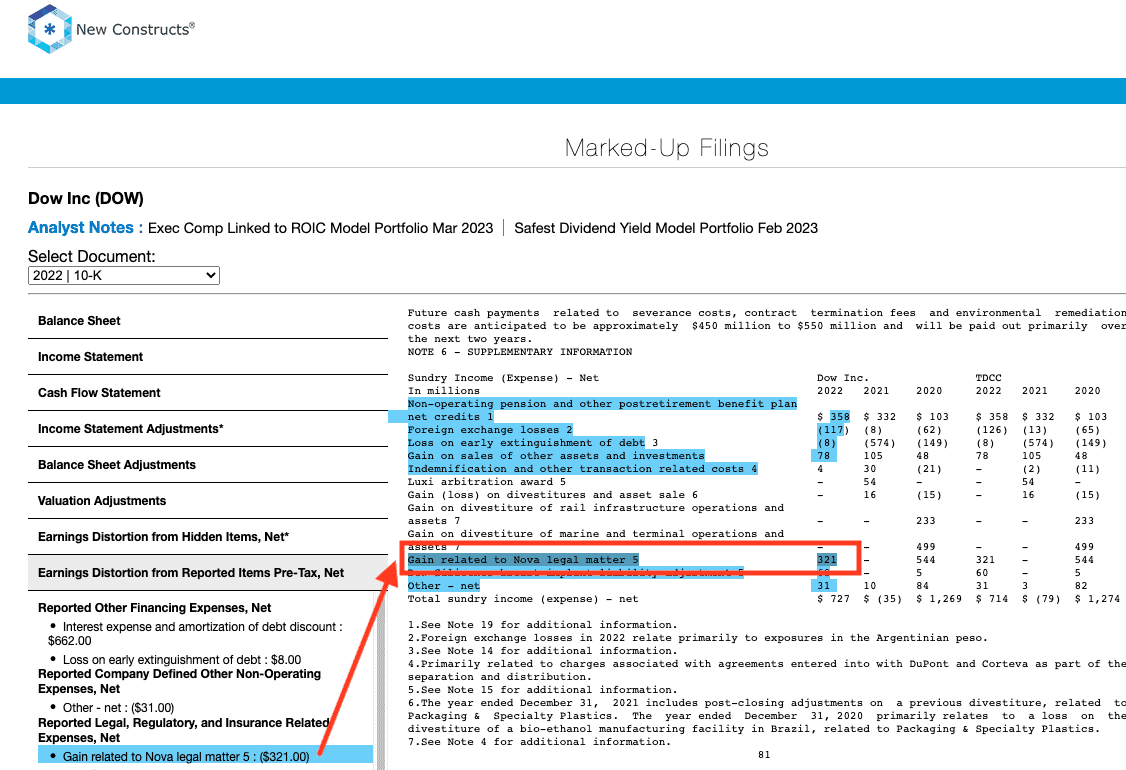
Task: Click the New Constructs hexagon logo
Action: pos(50,29)
